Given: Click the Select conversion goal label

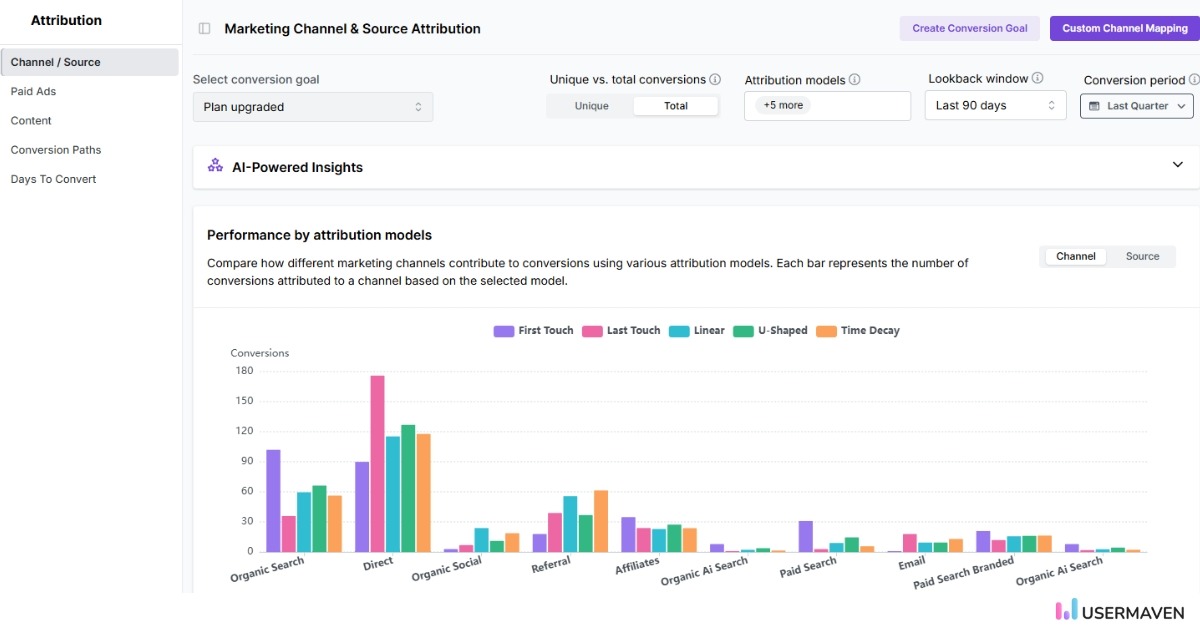Looking at the screenshot, I should click(256, 79).
